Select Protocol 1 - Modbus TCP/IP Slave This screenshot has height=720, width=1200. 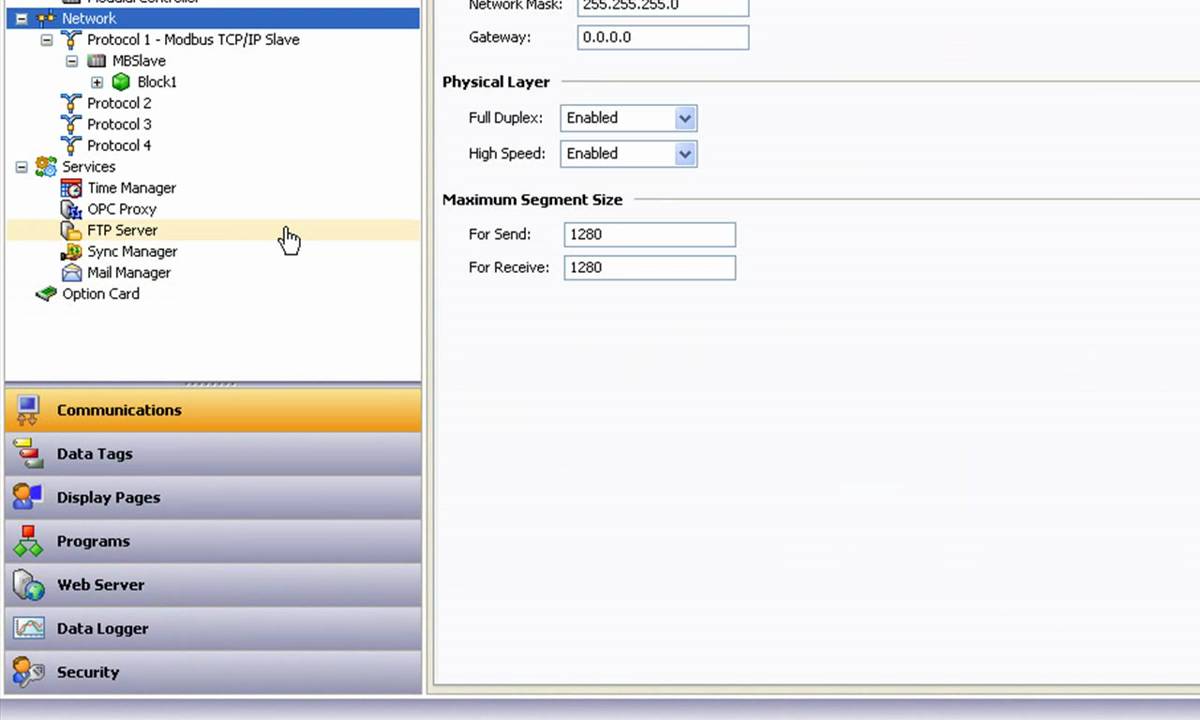tap(193, 40)
